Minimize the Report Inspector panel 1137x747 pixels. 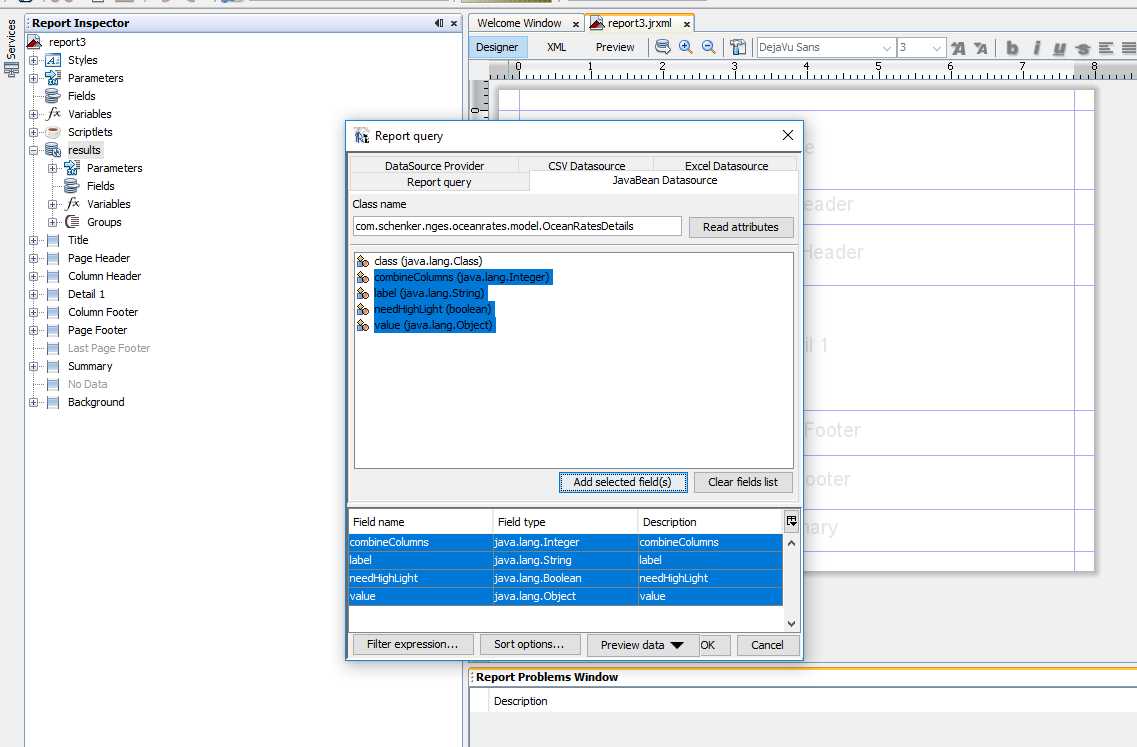pos(439,23)
